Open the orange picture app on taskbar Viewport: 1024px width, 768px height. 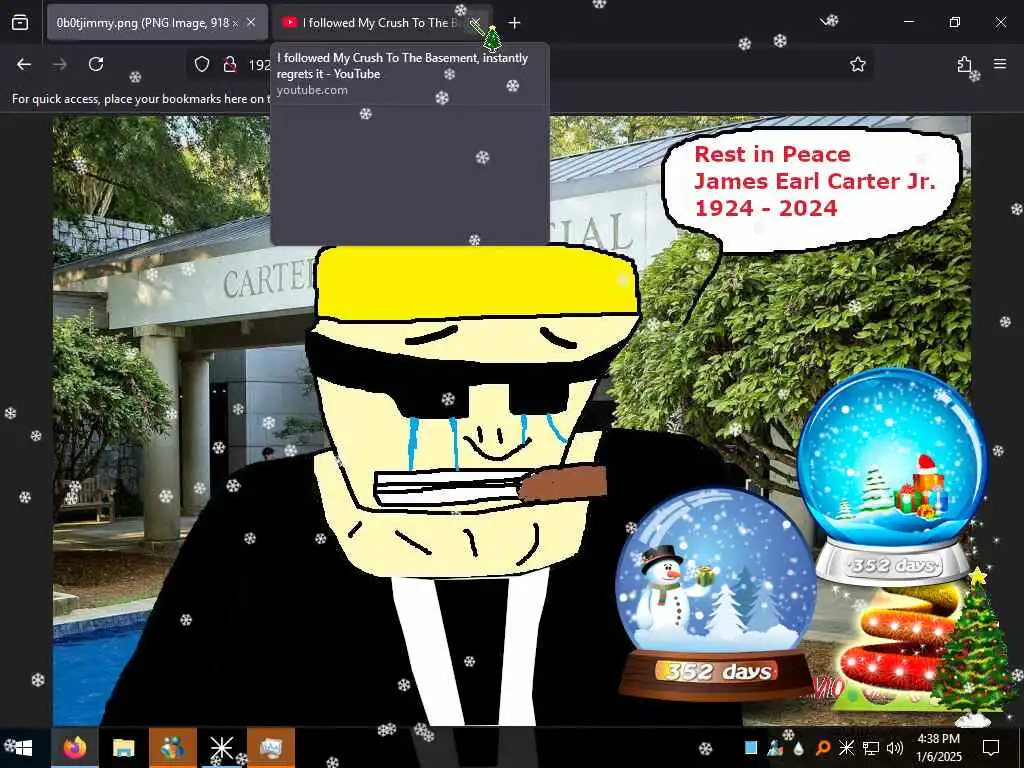tap(270, 747)
